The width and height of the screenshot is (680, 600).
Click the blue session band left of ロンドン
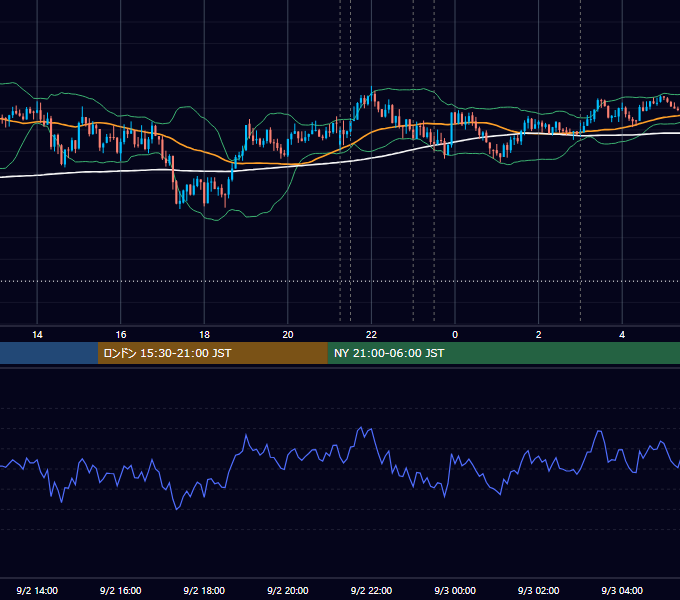49,353
